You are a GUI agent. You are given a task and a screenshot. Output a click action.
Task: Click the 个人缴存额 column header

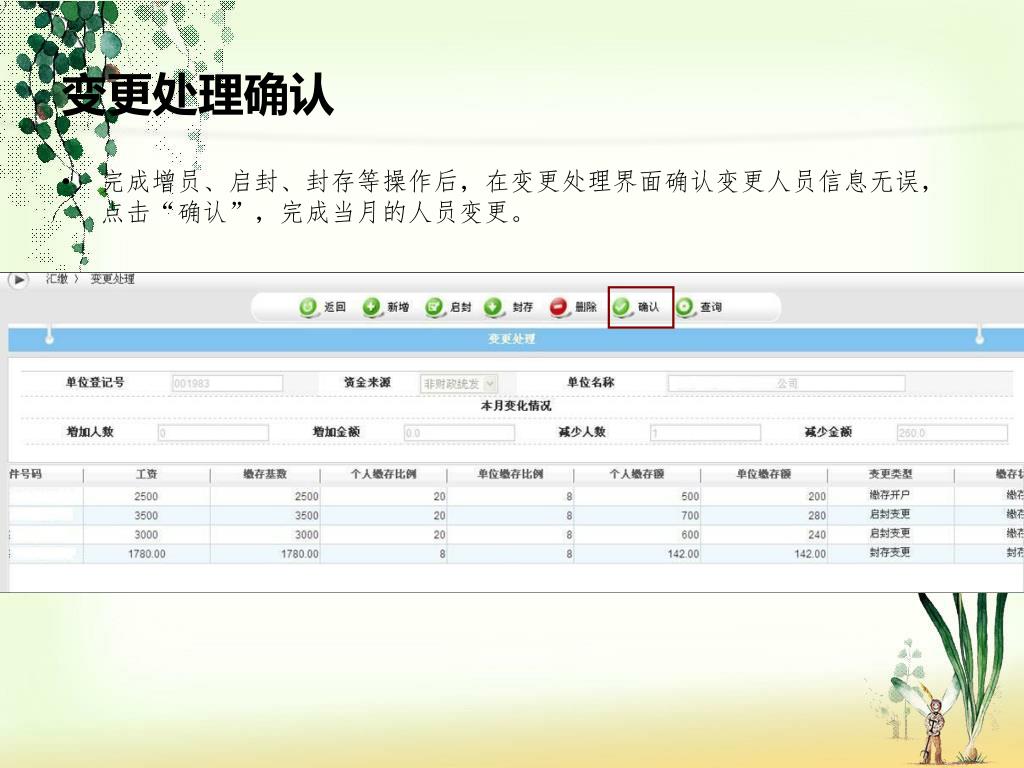pos(637,474)
